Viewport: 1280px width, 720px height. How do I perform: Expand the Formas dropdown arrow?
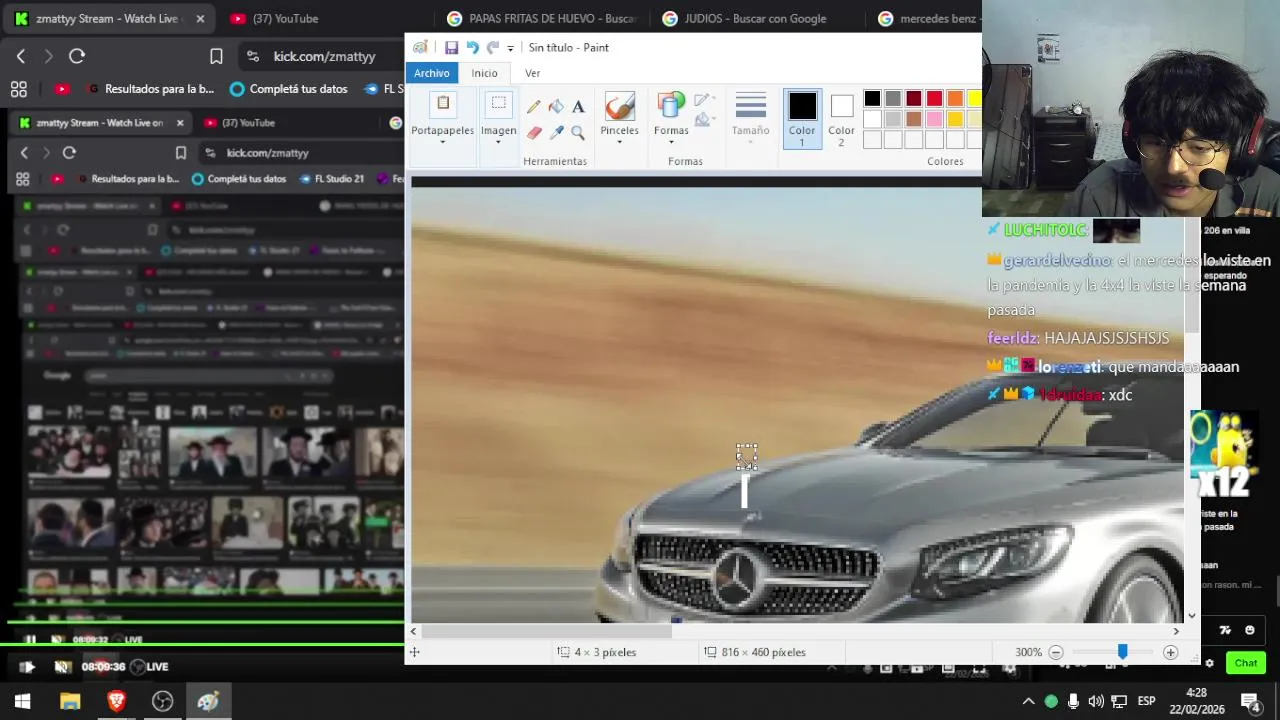tap(671, 142)
